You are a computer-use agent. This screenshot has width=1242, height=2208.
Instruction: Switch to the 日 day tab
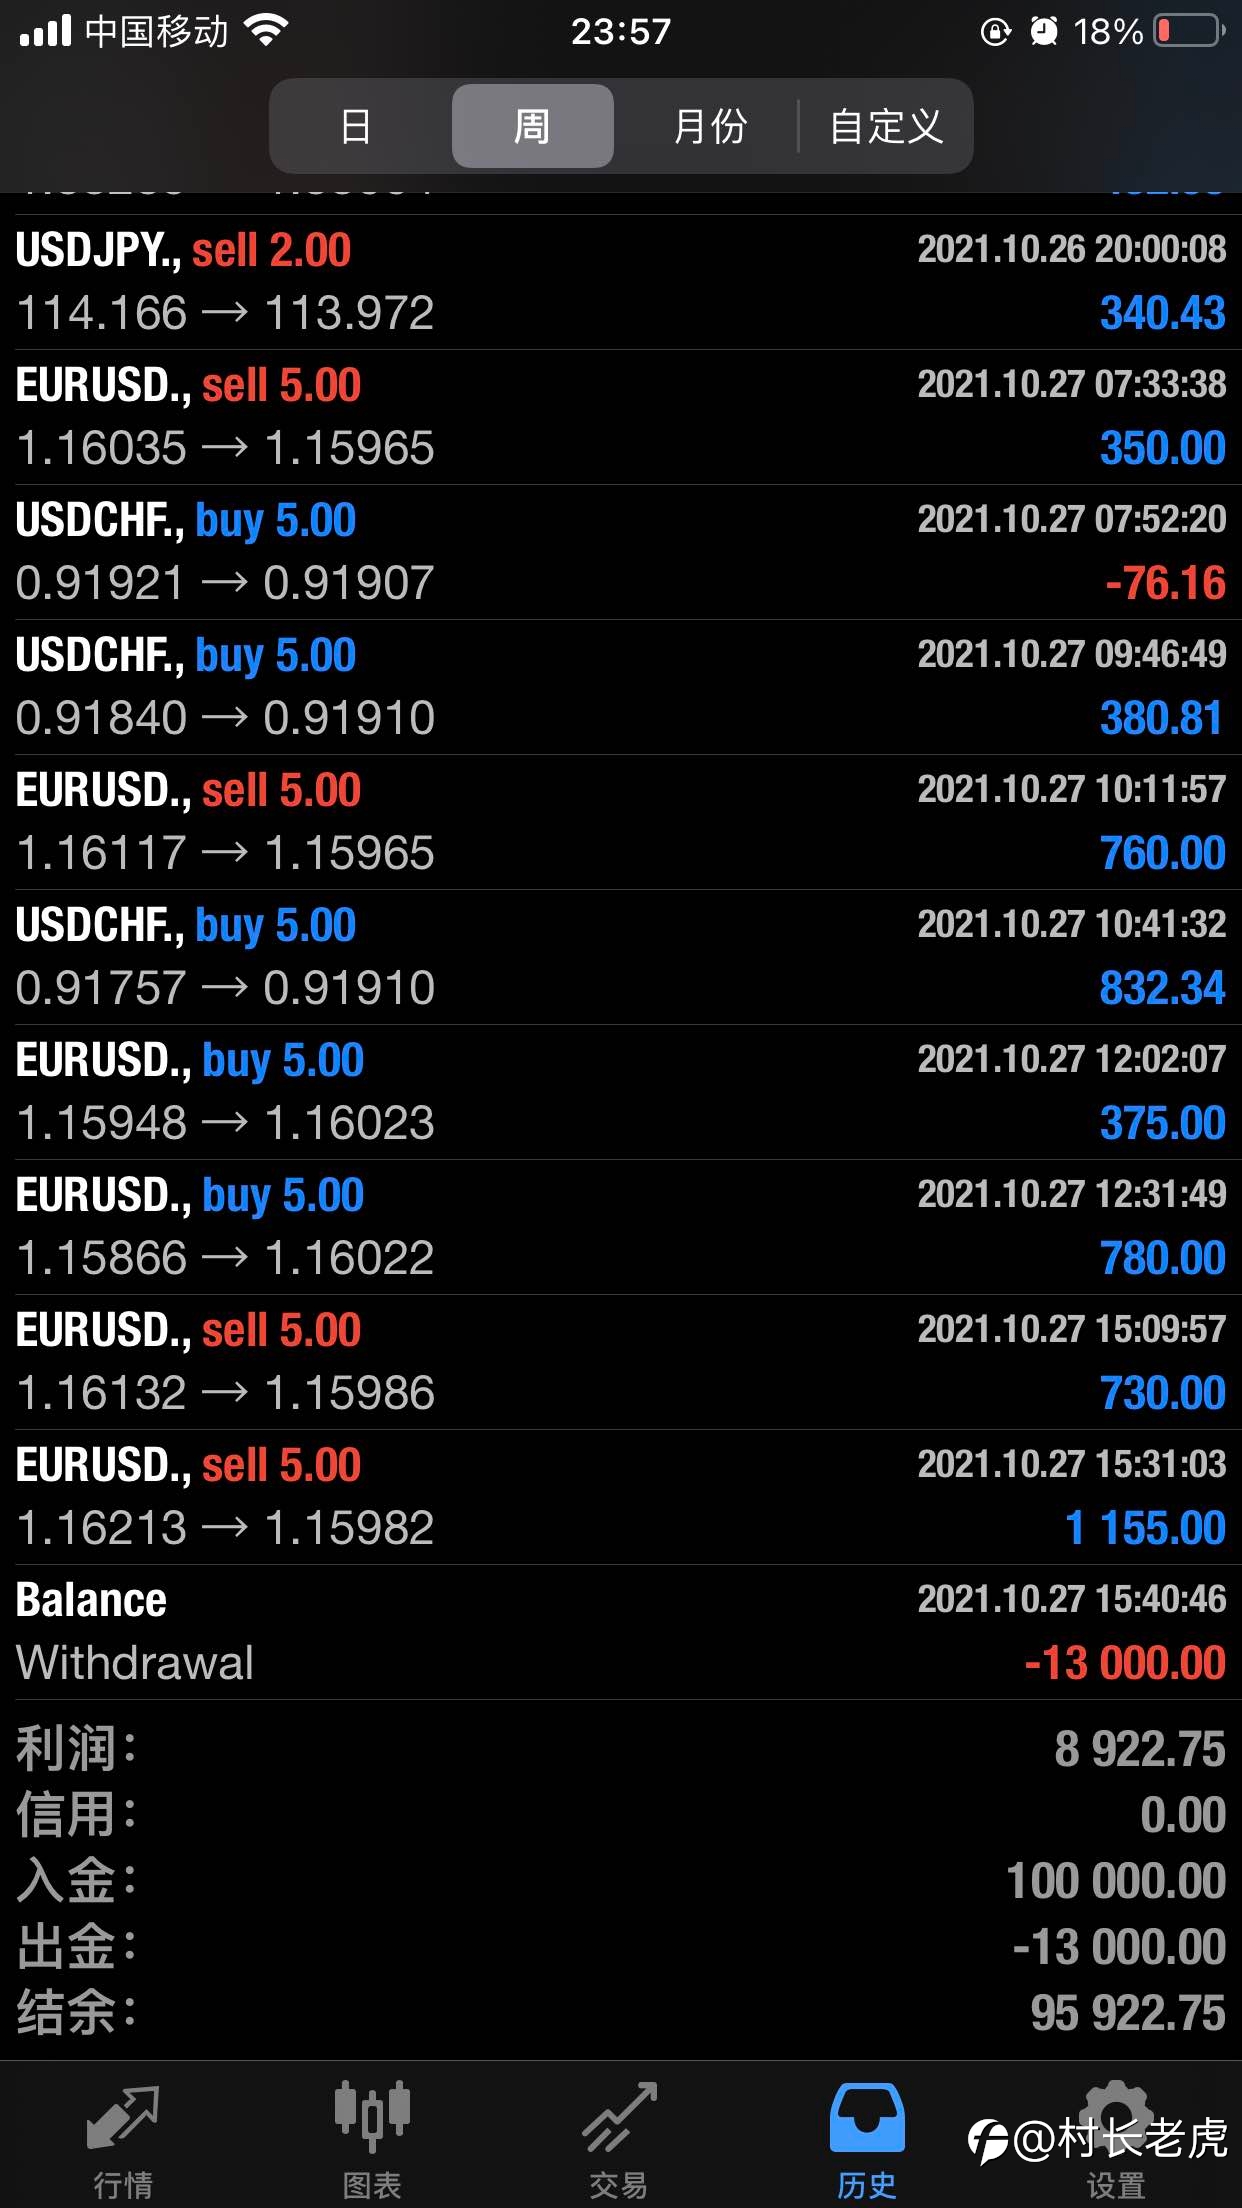point(356,126)
